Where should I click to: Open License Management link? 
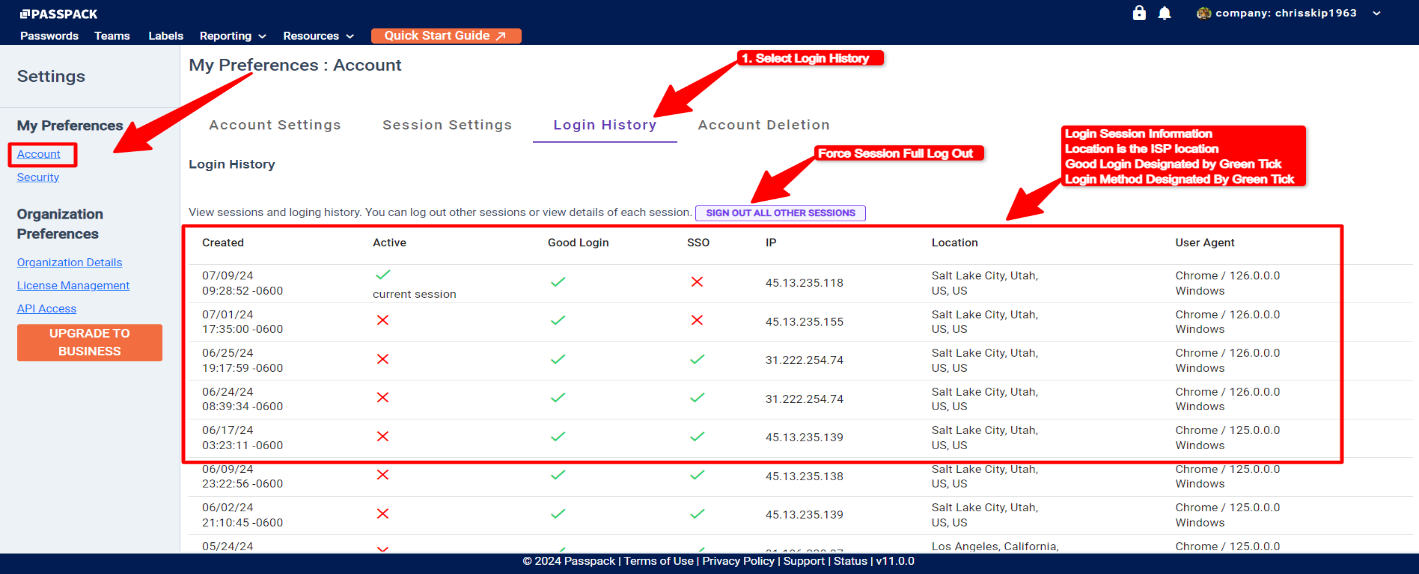pyautogui.click(x=73, y=285)
